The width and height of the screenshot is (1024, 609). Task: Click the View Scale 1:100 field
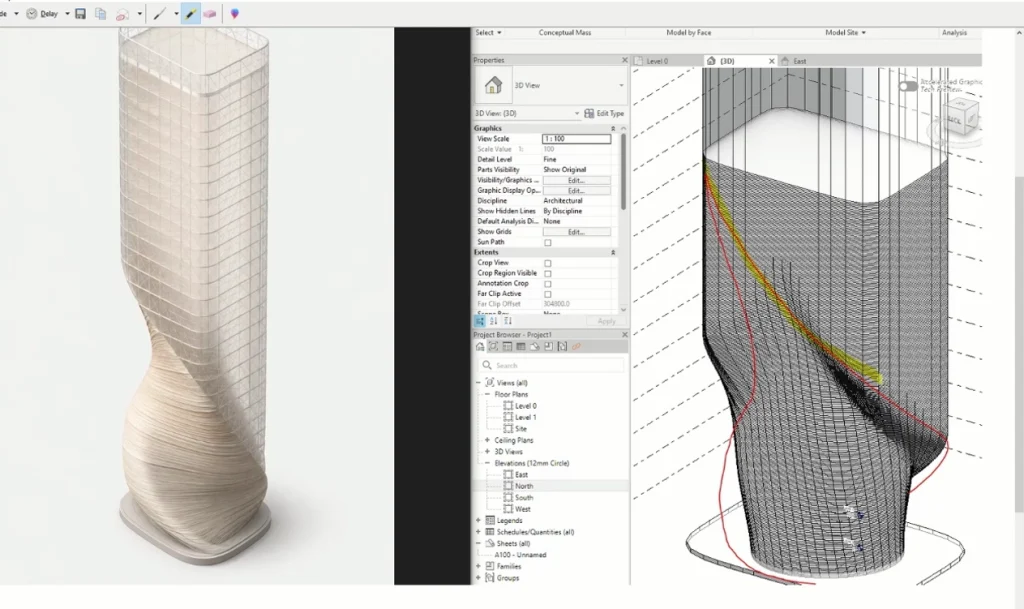click(577, 139)
